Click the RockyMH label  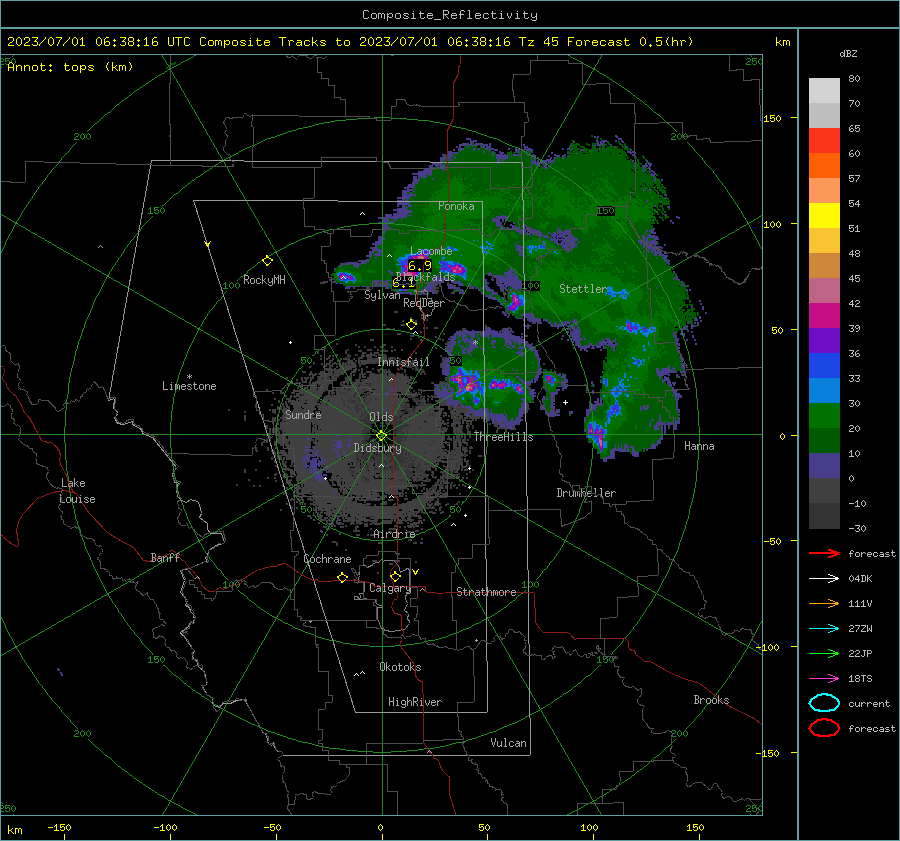[264, 280]
